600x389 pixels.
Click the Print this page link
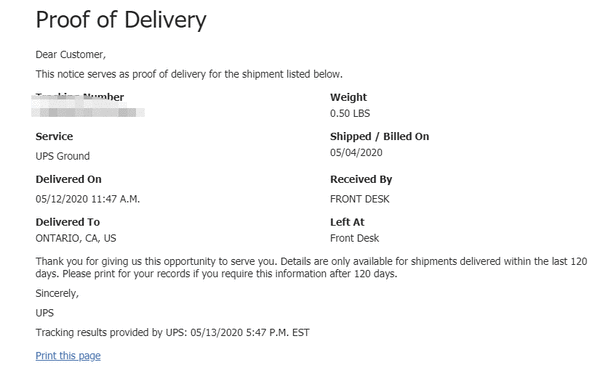point(68,356)
